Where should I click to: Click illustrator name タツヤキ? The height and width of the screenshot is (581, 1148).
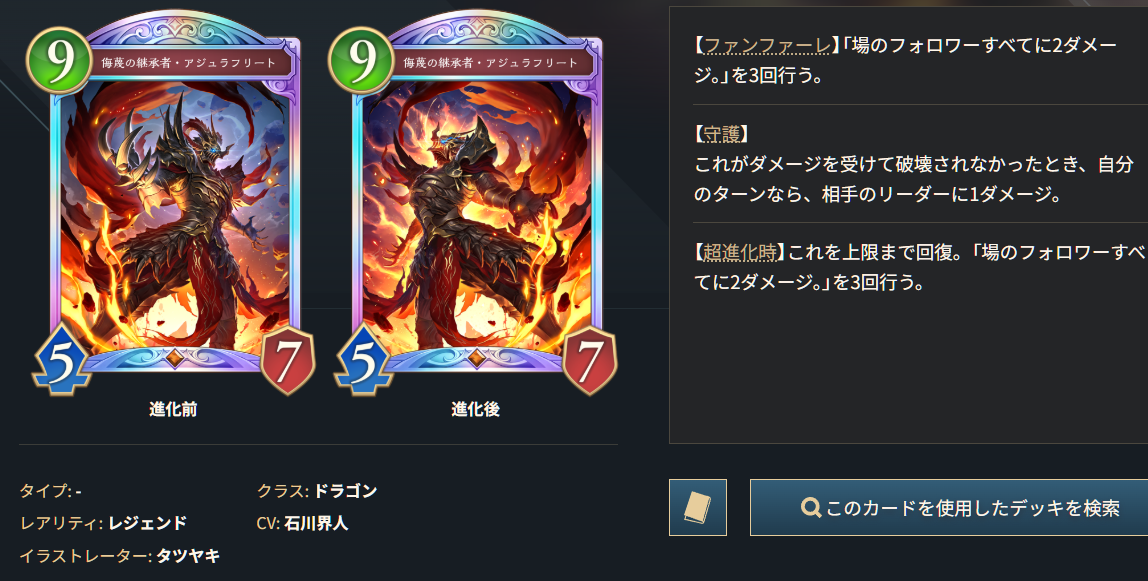pos(188,556)
